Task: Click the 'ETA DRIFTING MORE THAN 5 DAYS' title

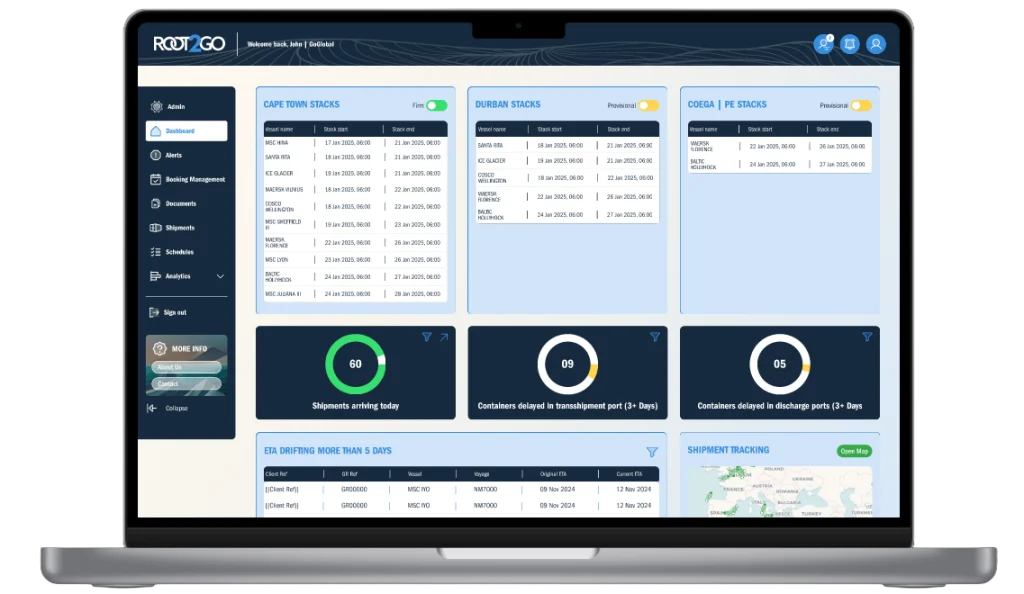Action: [328, 451]
